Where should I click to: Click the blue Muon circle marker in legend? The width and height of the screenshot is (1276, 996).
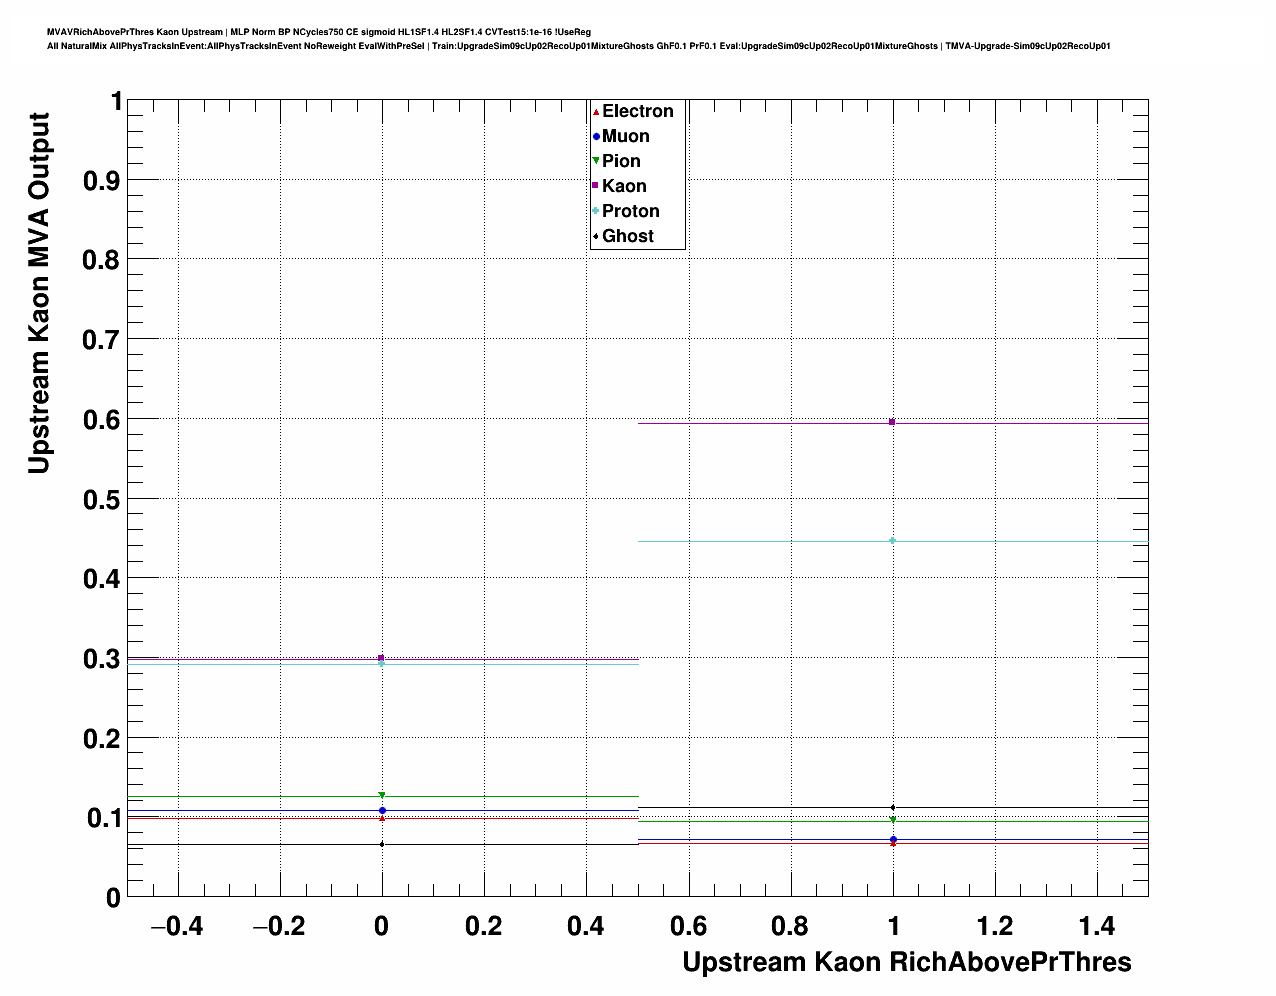coord(596,136)
